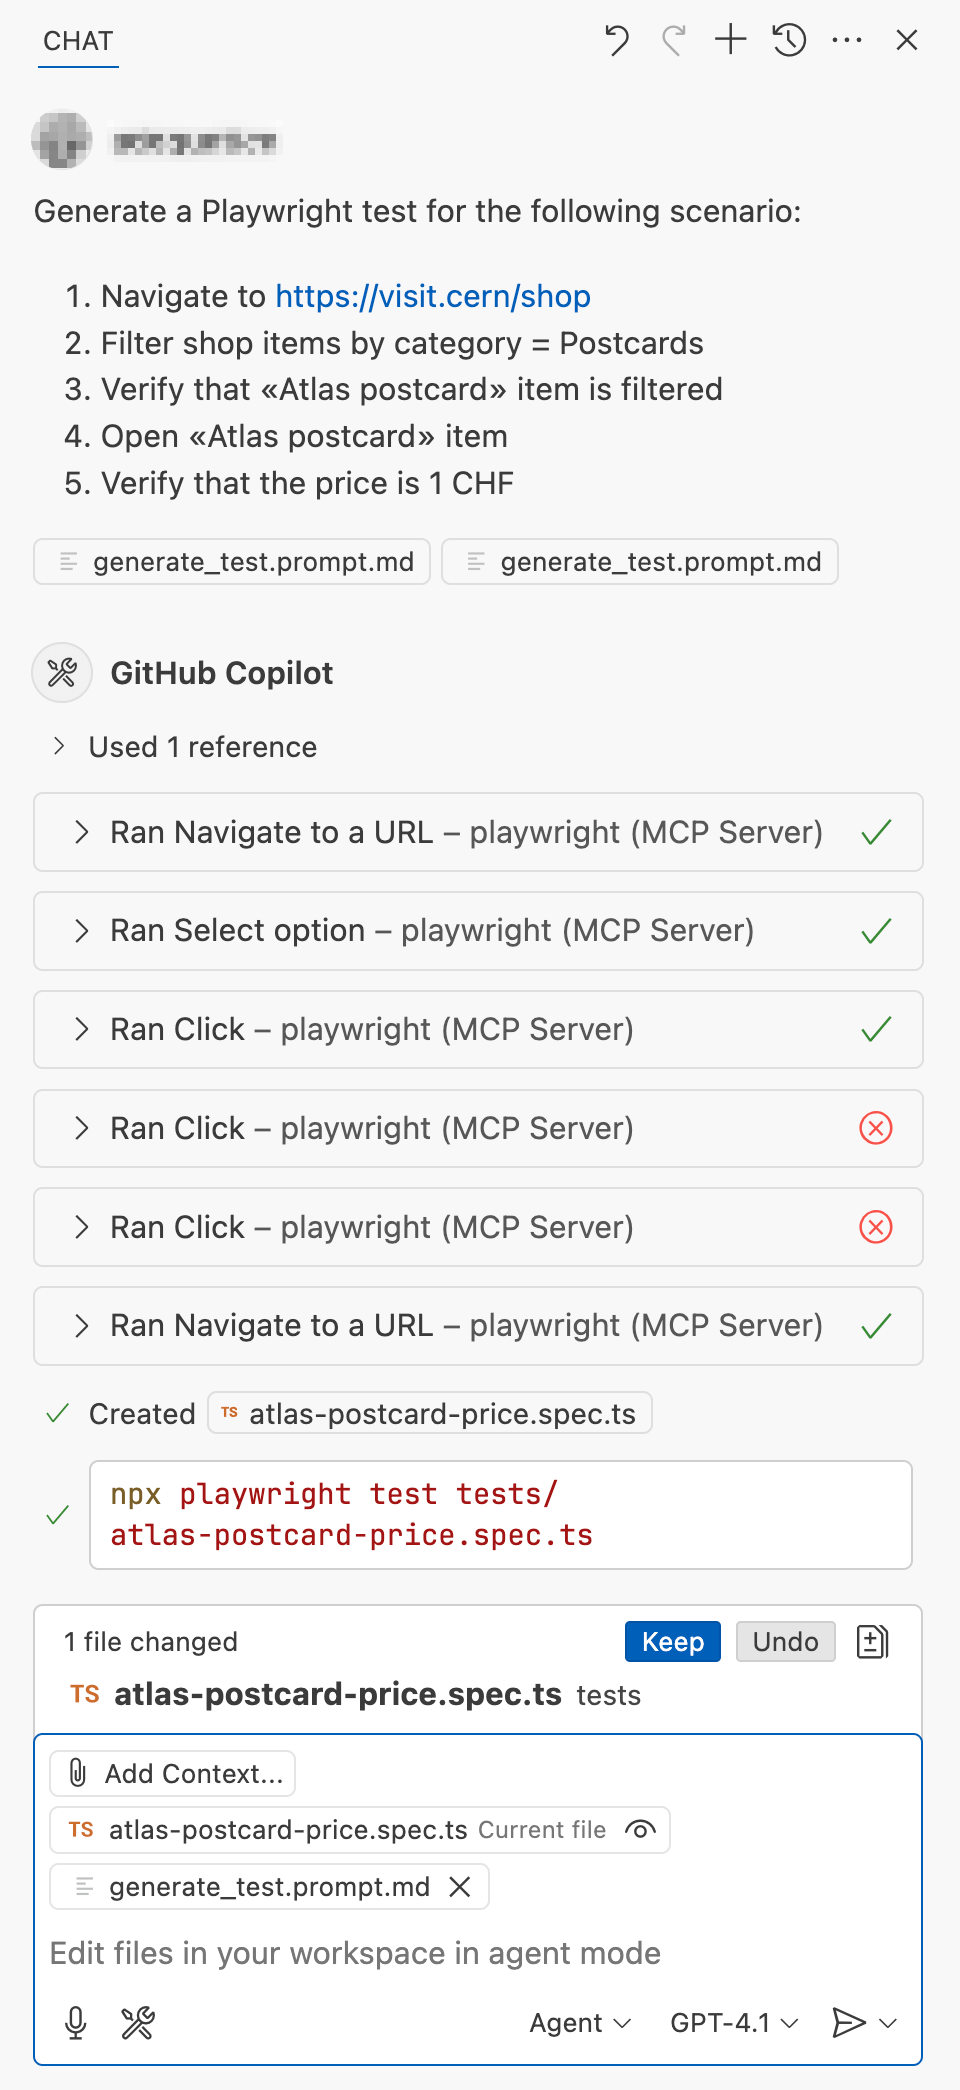Open chat history clock icon
This screenshot has height=2090, width=960.
click(x=789, y=40)
